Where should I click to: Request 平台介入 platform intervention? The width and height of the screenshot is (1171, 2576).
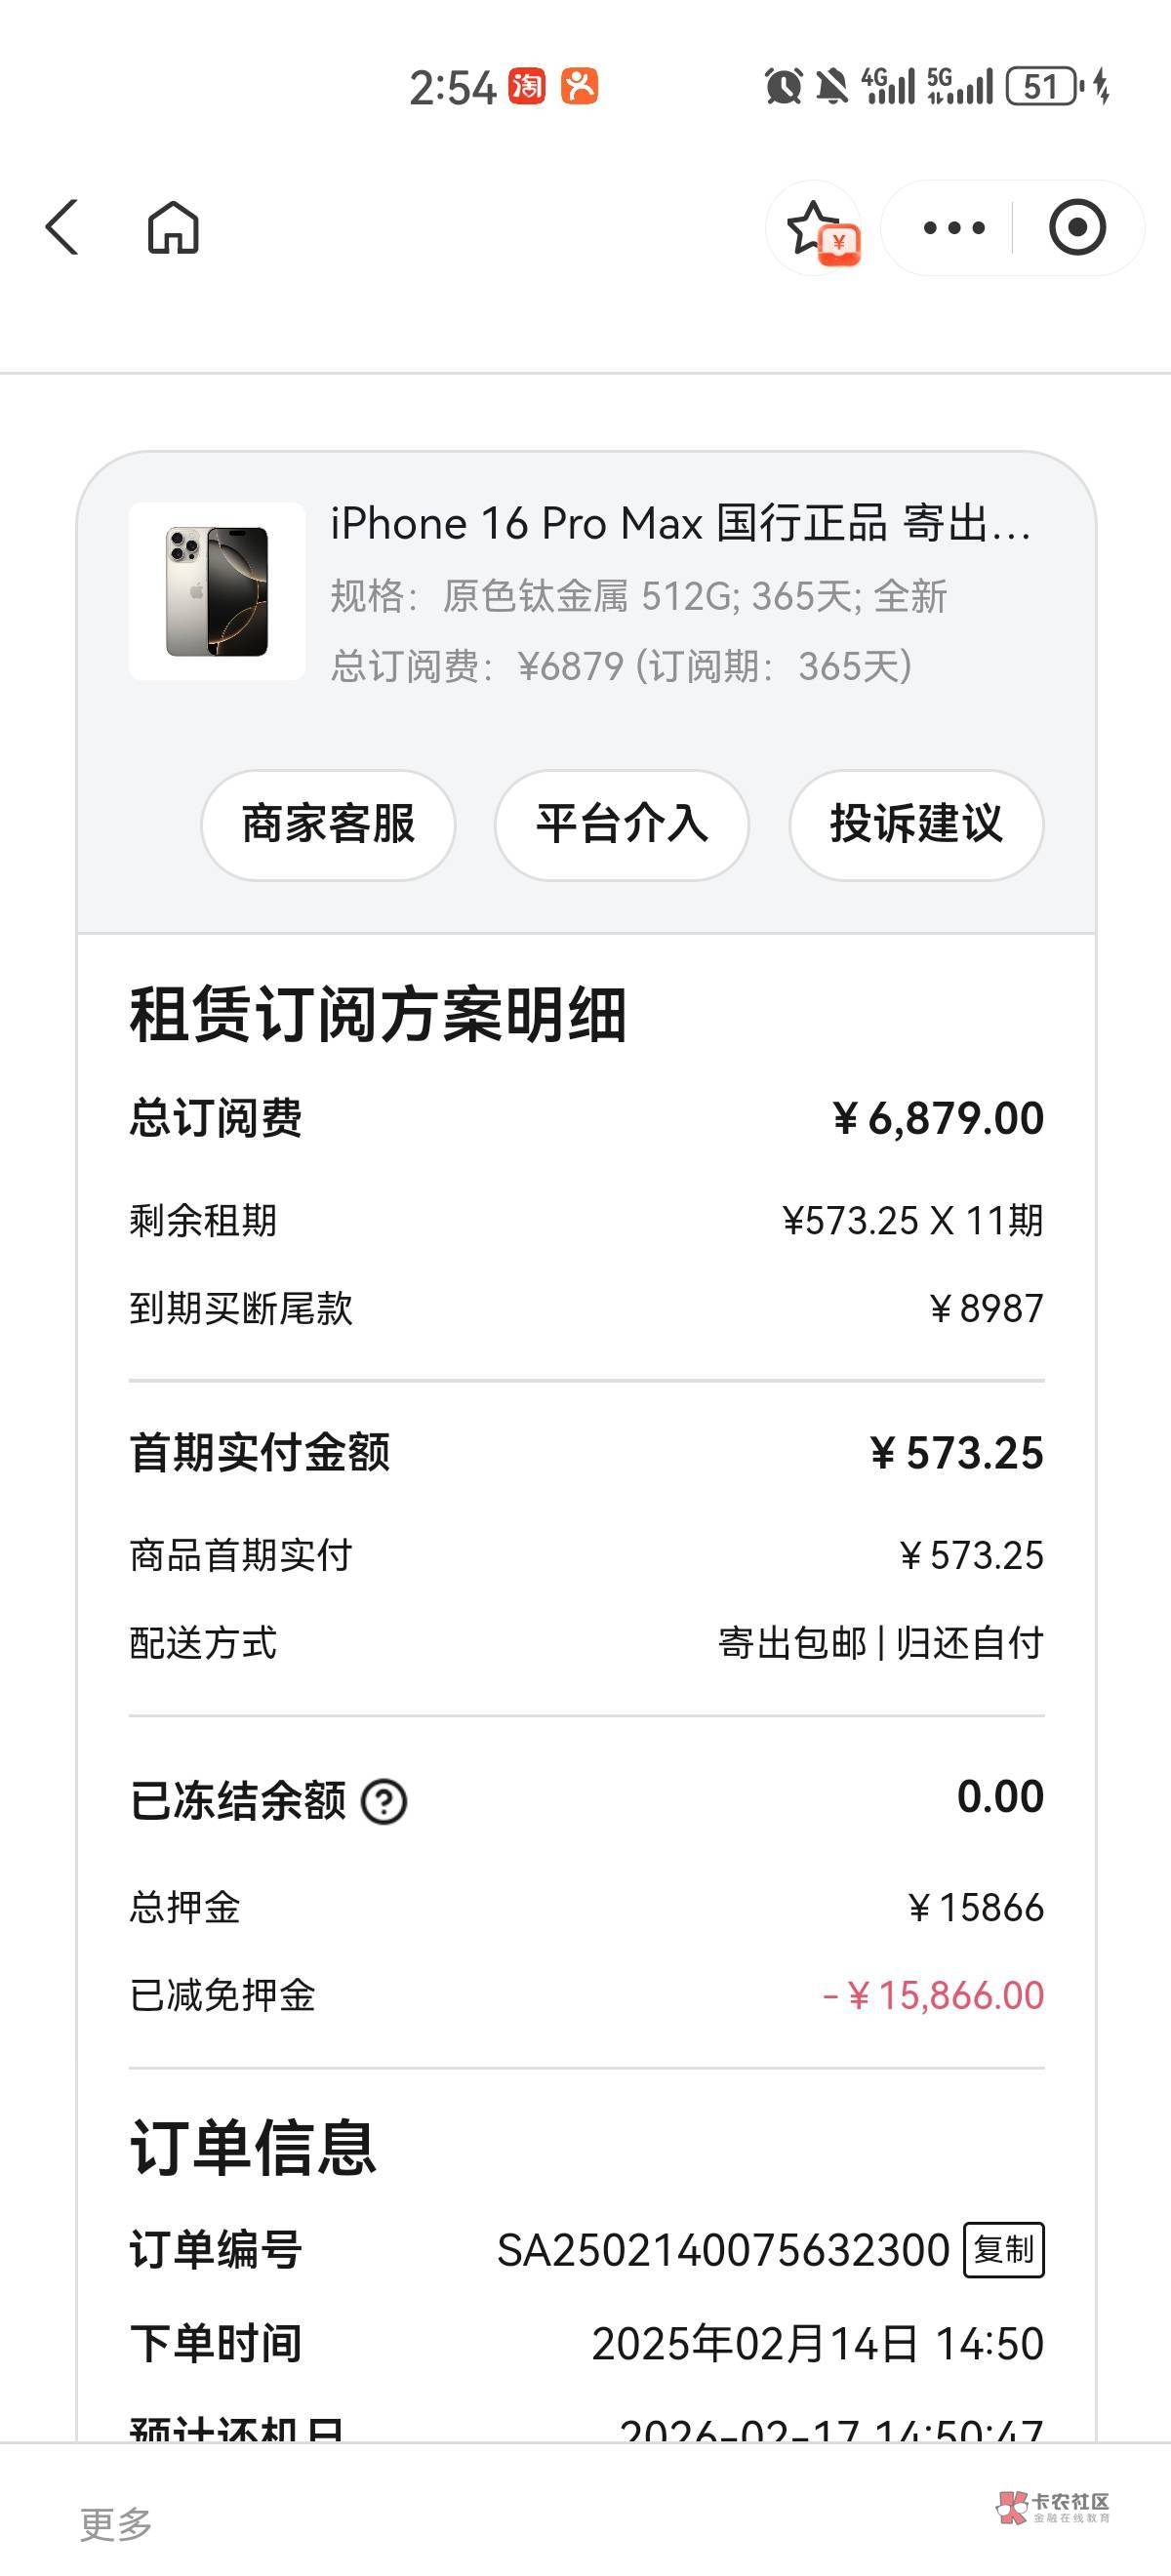click(x=621, y=824)
